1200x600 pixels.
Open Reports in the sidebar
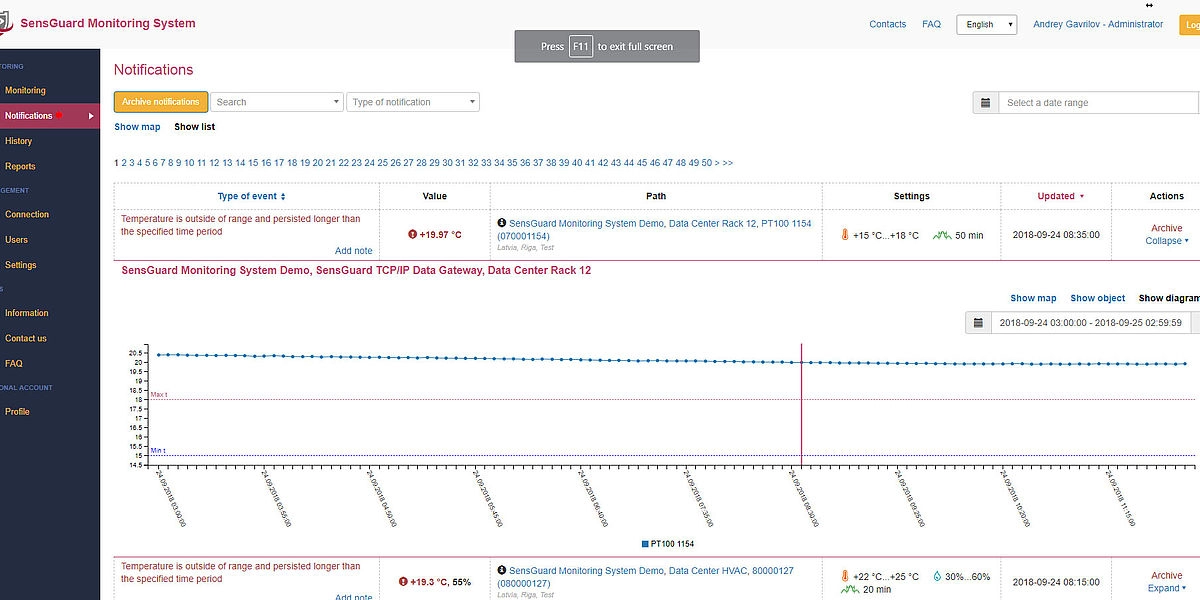pos(20,167)
